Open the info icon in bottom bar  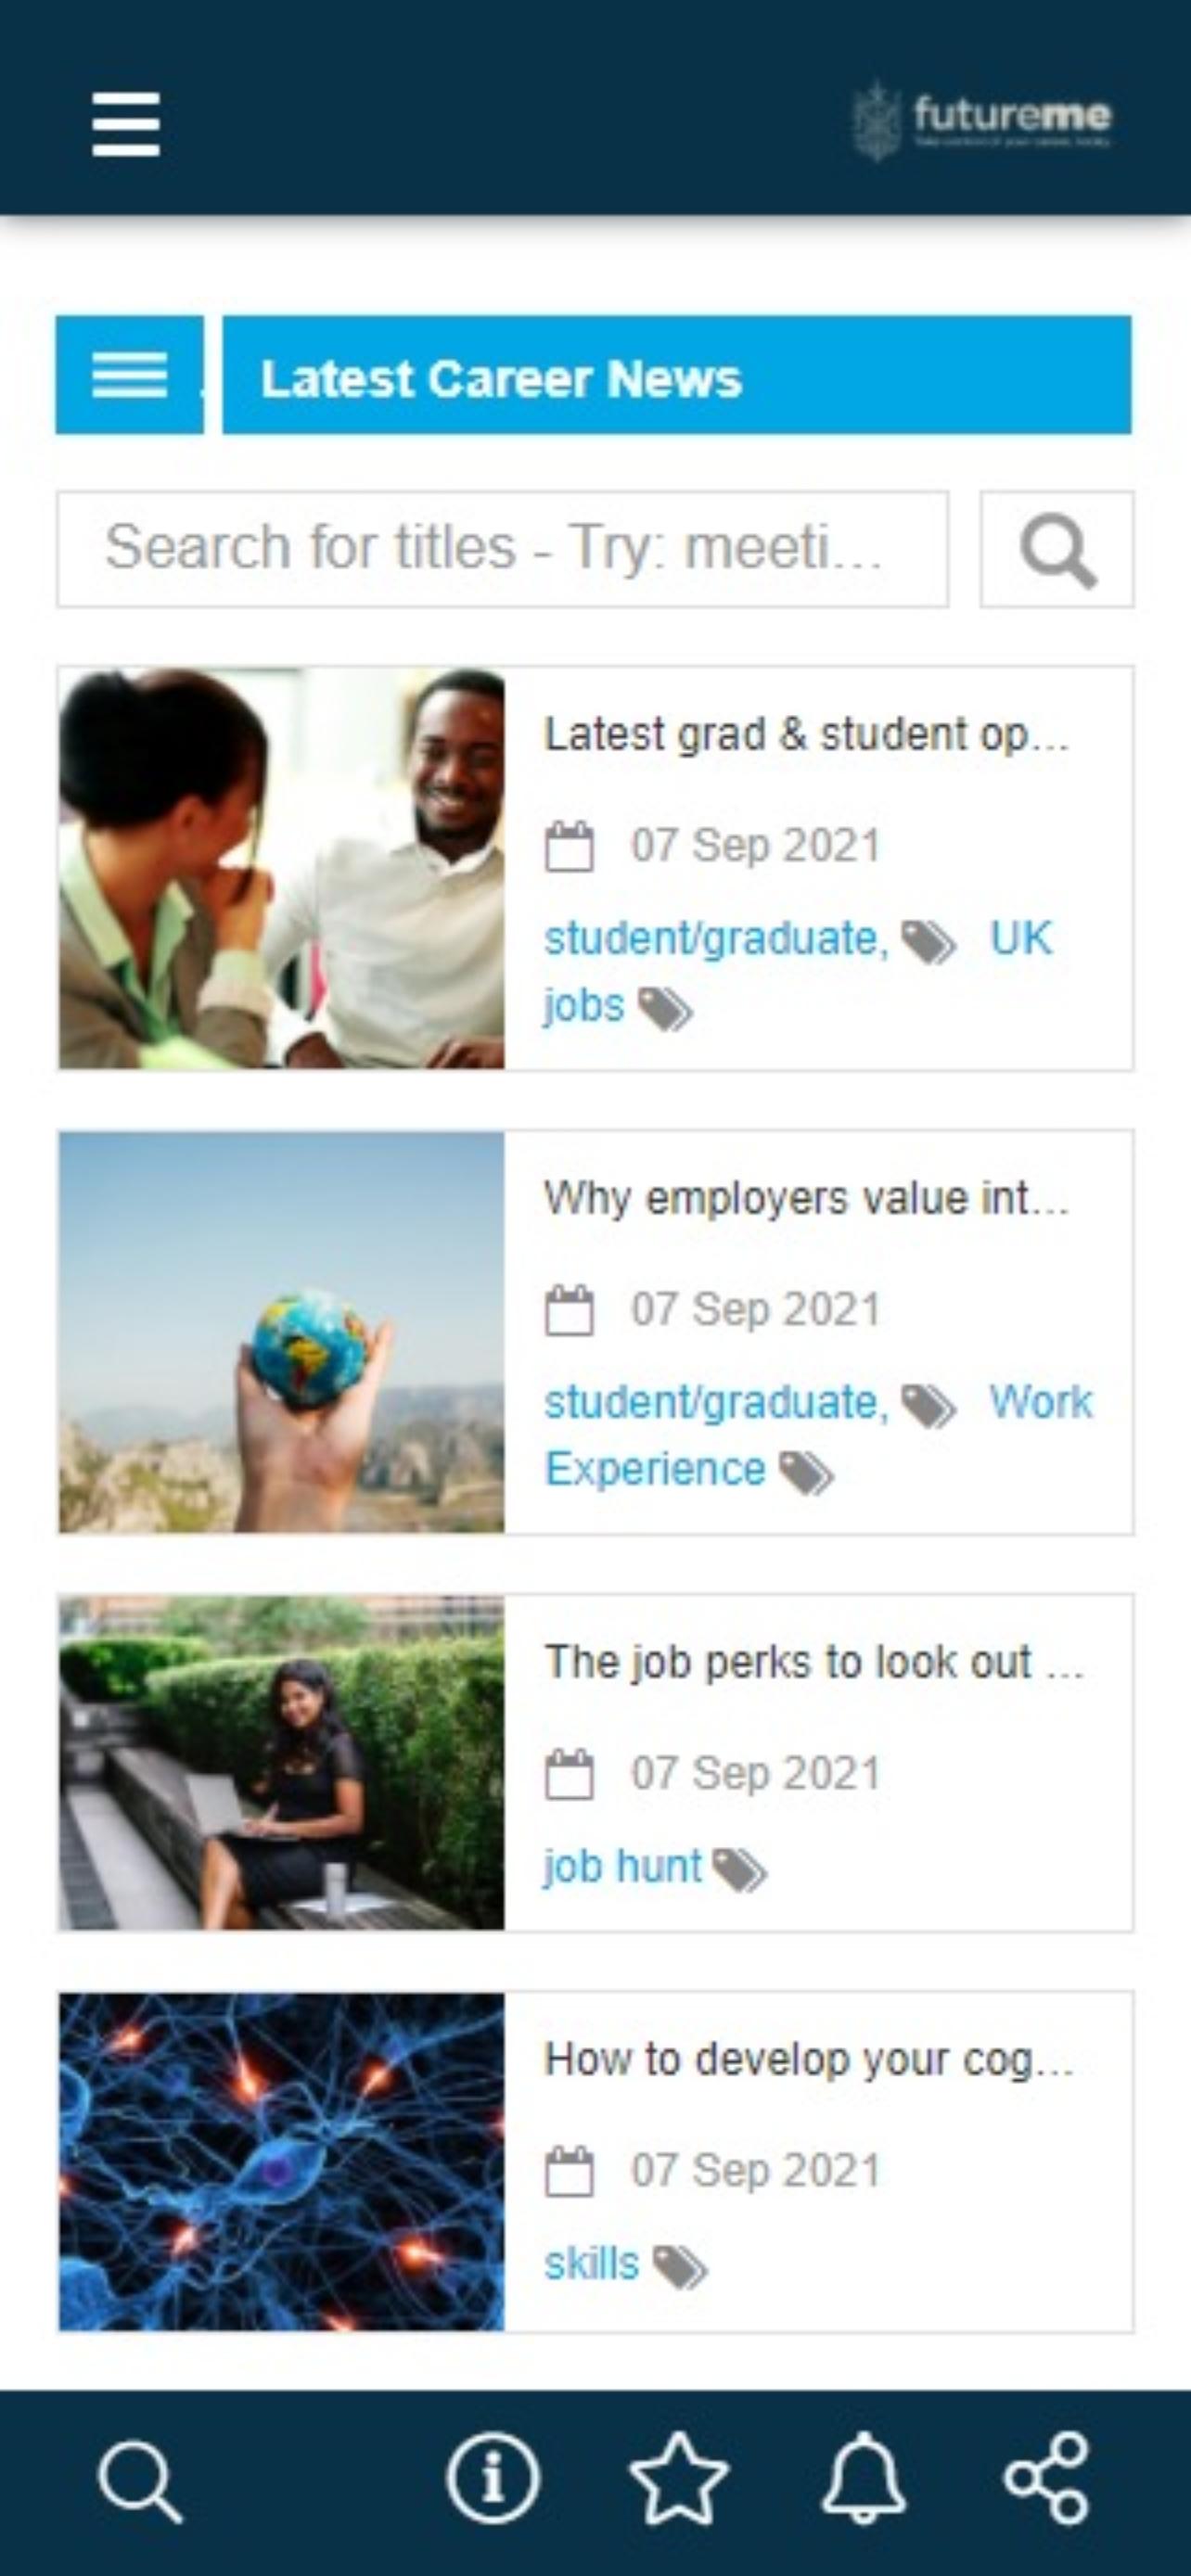[x=493, y=2480]
